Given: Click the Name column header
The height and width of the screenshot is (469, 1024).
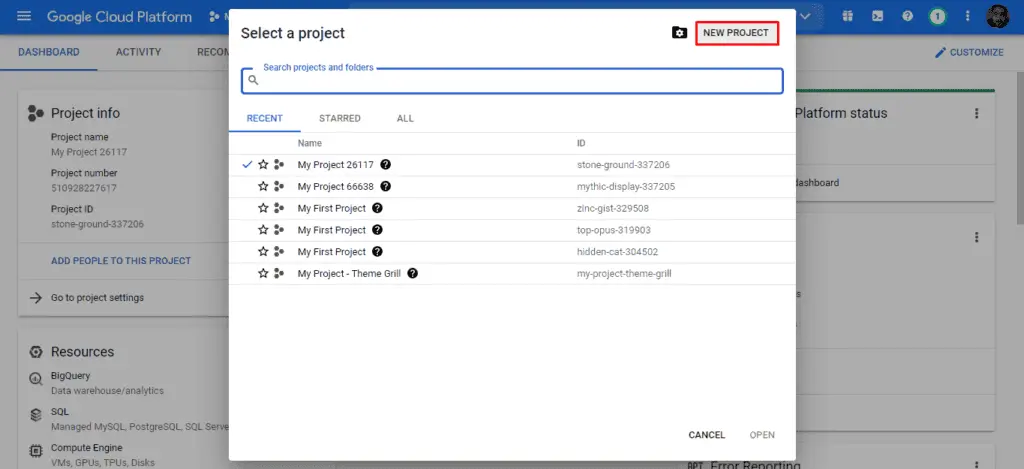Looking at the screenshot, I should (310, 143).
